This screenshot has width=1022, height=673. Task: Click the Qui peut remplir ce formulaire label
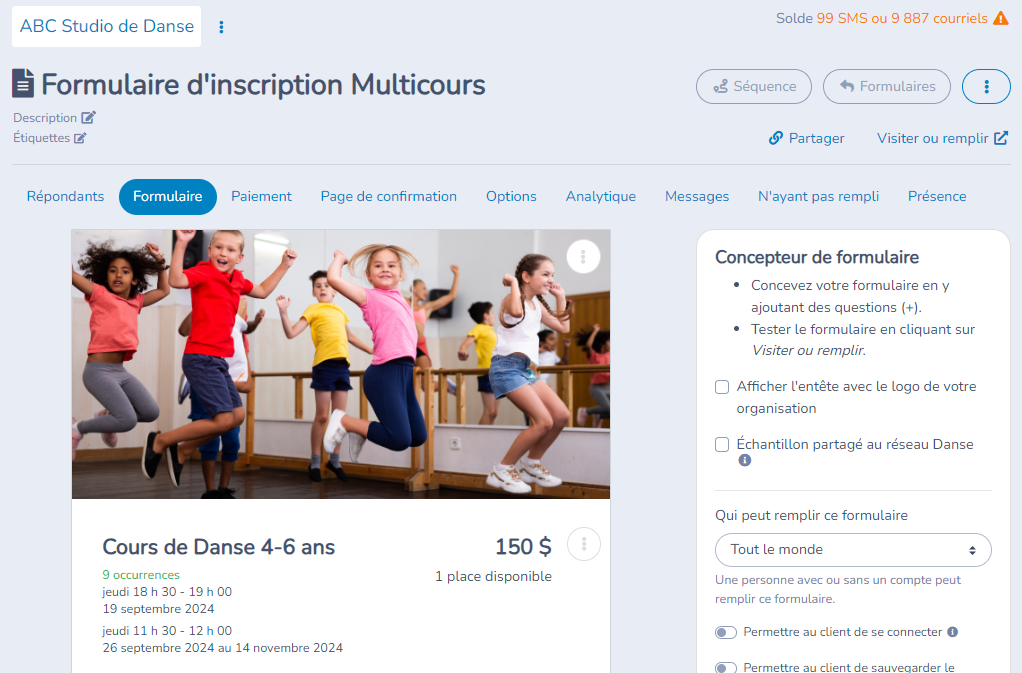tap(811, 515)
